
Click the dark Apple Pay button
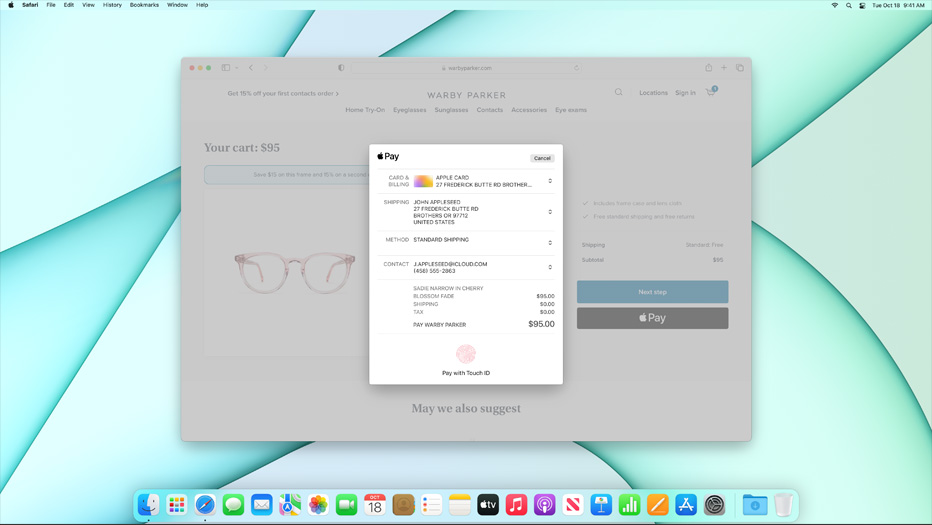point(652,318)
